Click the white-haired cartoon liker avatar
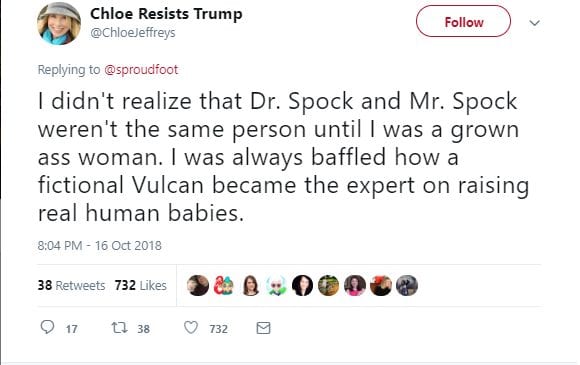 click(x=276, y=285)
